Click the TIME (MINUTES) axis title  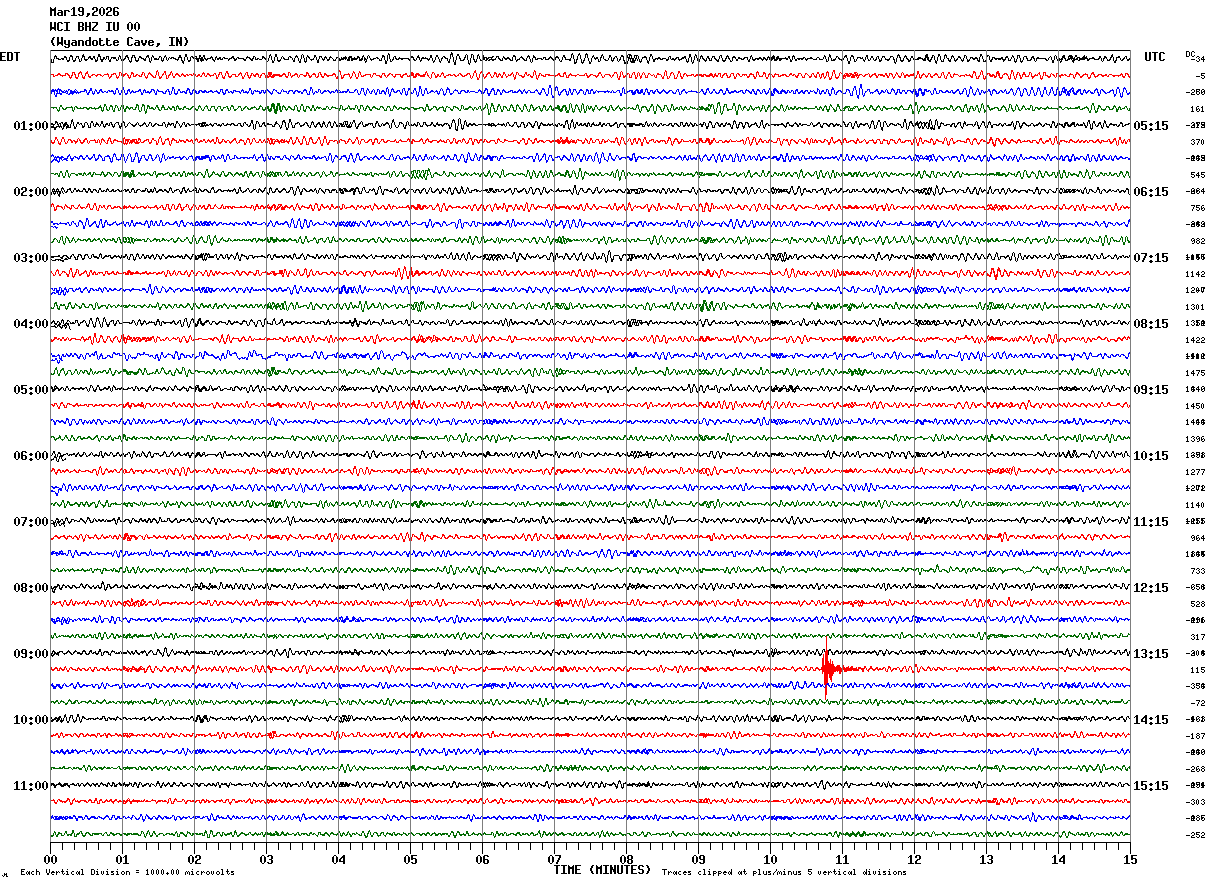(602, 870)
